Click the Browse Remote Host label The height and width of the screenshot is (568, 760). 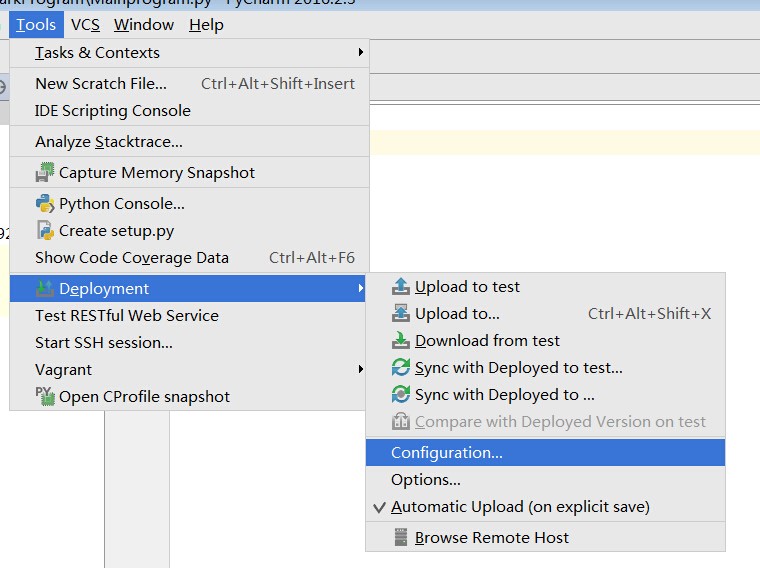pyautogui.click(x=491, y=537)
